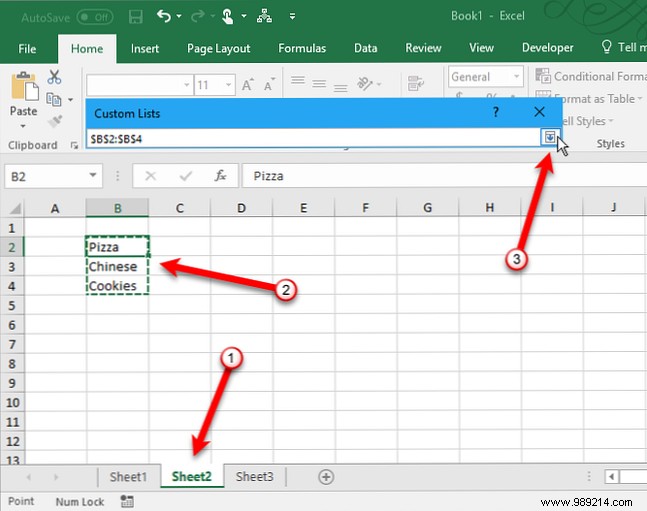Switch to Sheet3 tab
647x511 pixels.
click(x=255, y=477)
